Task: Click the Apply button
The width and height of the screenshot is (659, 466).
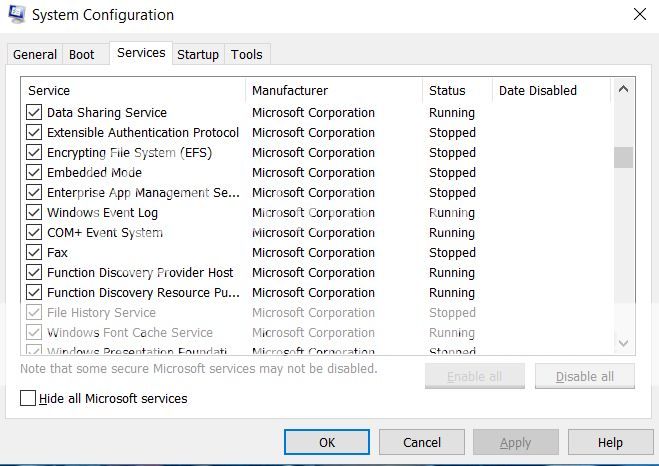Action: (516, 442)
